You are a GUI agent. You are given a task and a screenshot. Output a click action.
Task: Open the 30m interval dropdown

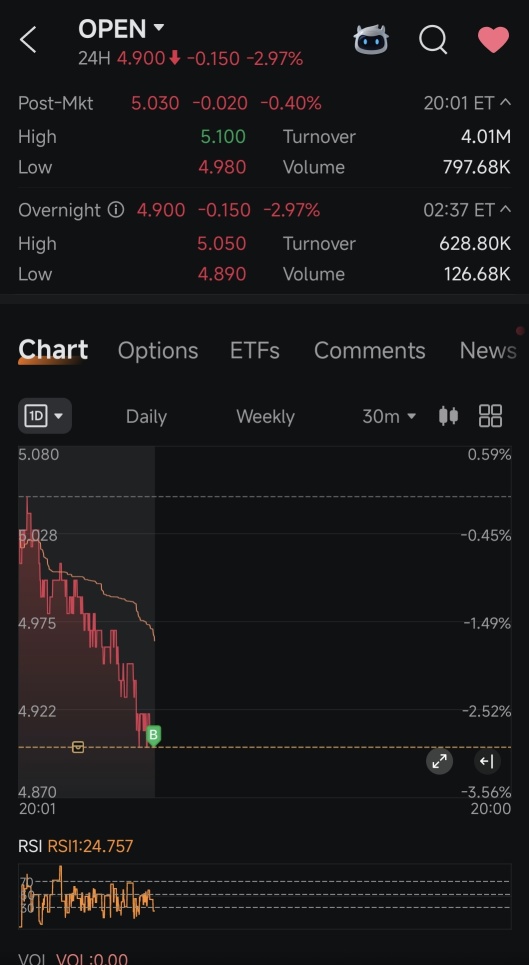[x=389, y=417]
